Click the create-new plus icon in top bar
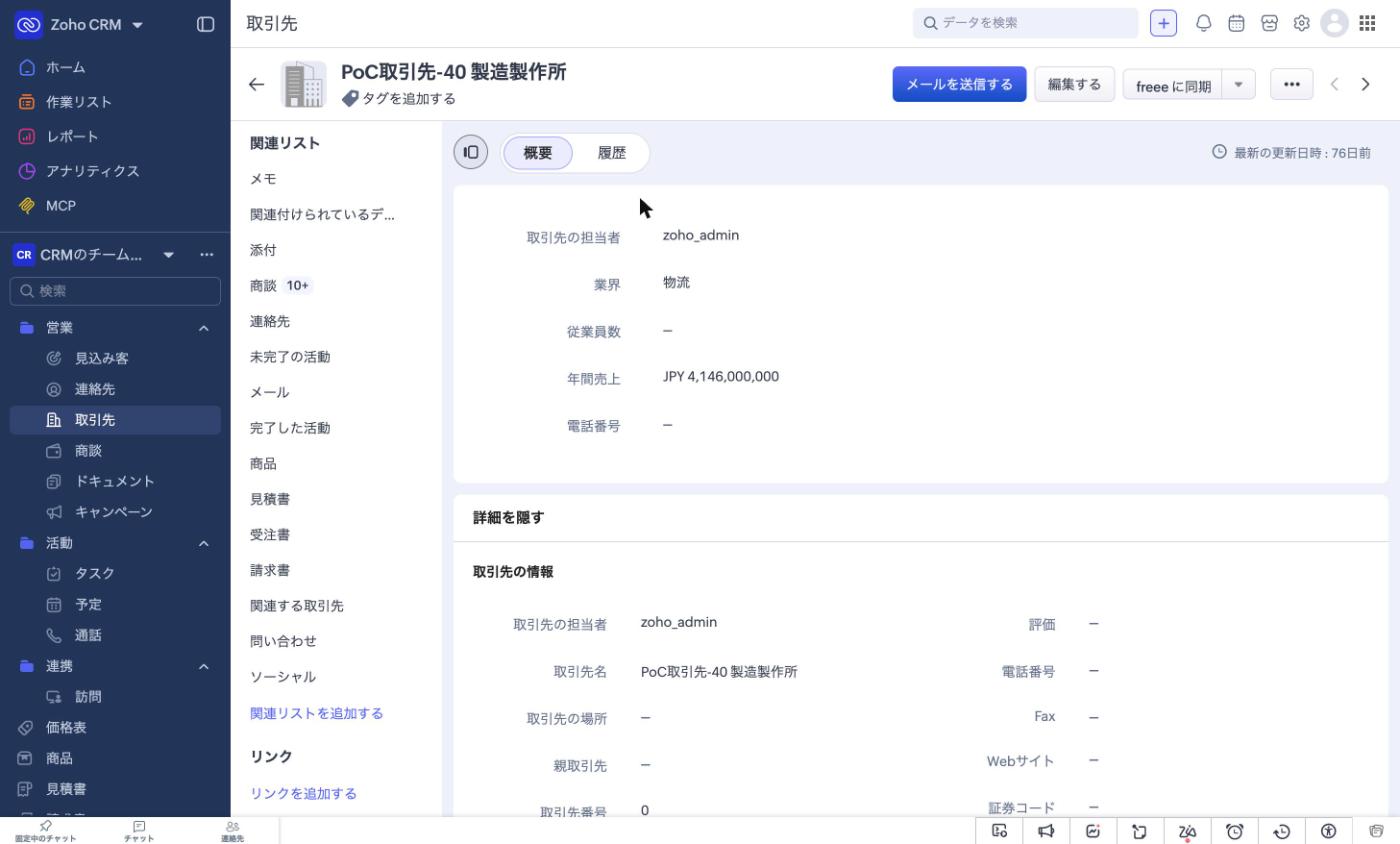The image size is (1400, 844). (x=1163, y=23)
